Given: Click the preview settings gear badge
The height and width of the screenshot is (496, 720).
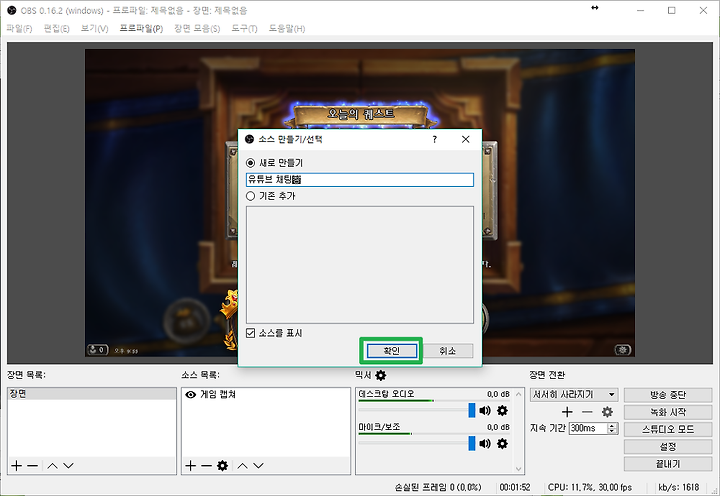Looking at the screenshot, I should pos(623,350).
